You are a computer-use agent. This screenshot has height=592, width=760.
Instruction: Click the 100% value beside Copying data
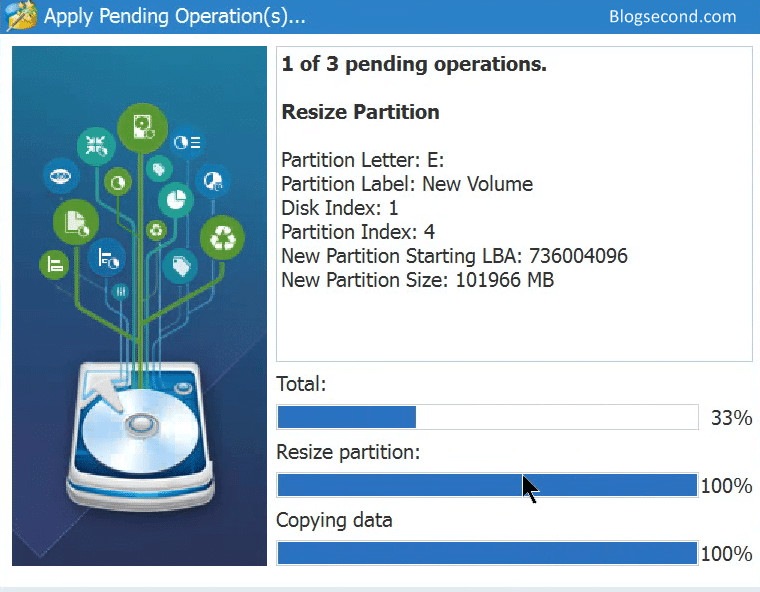[x=727, y=554]
